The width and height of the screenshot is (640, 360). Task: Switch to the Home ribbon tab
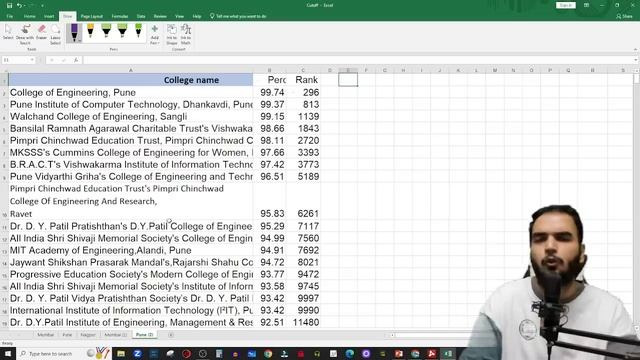point(29,16)
